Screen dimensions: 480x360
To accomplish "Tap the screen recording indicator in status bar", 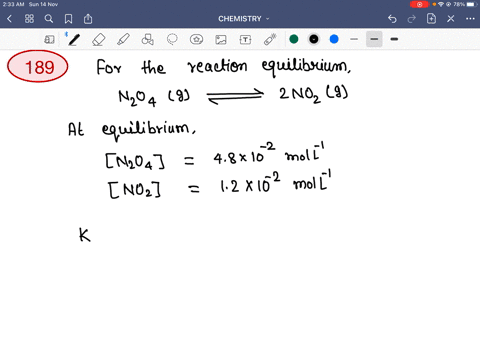I will (419, 4).
